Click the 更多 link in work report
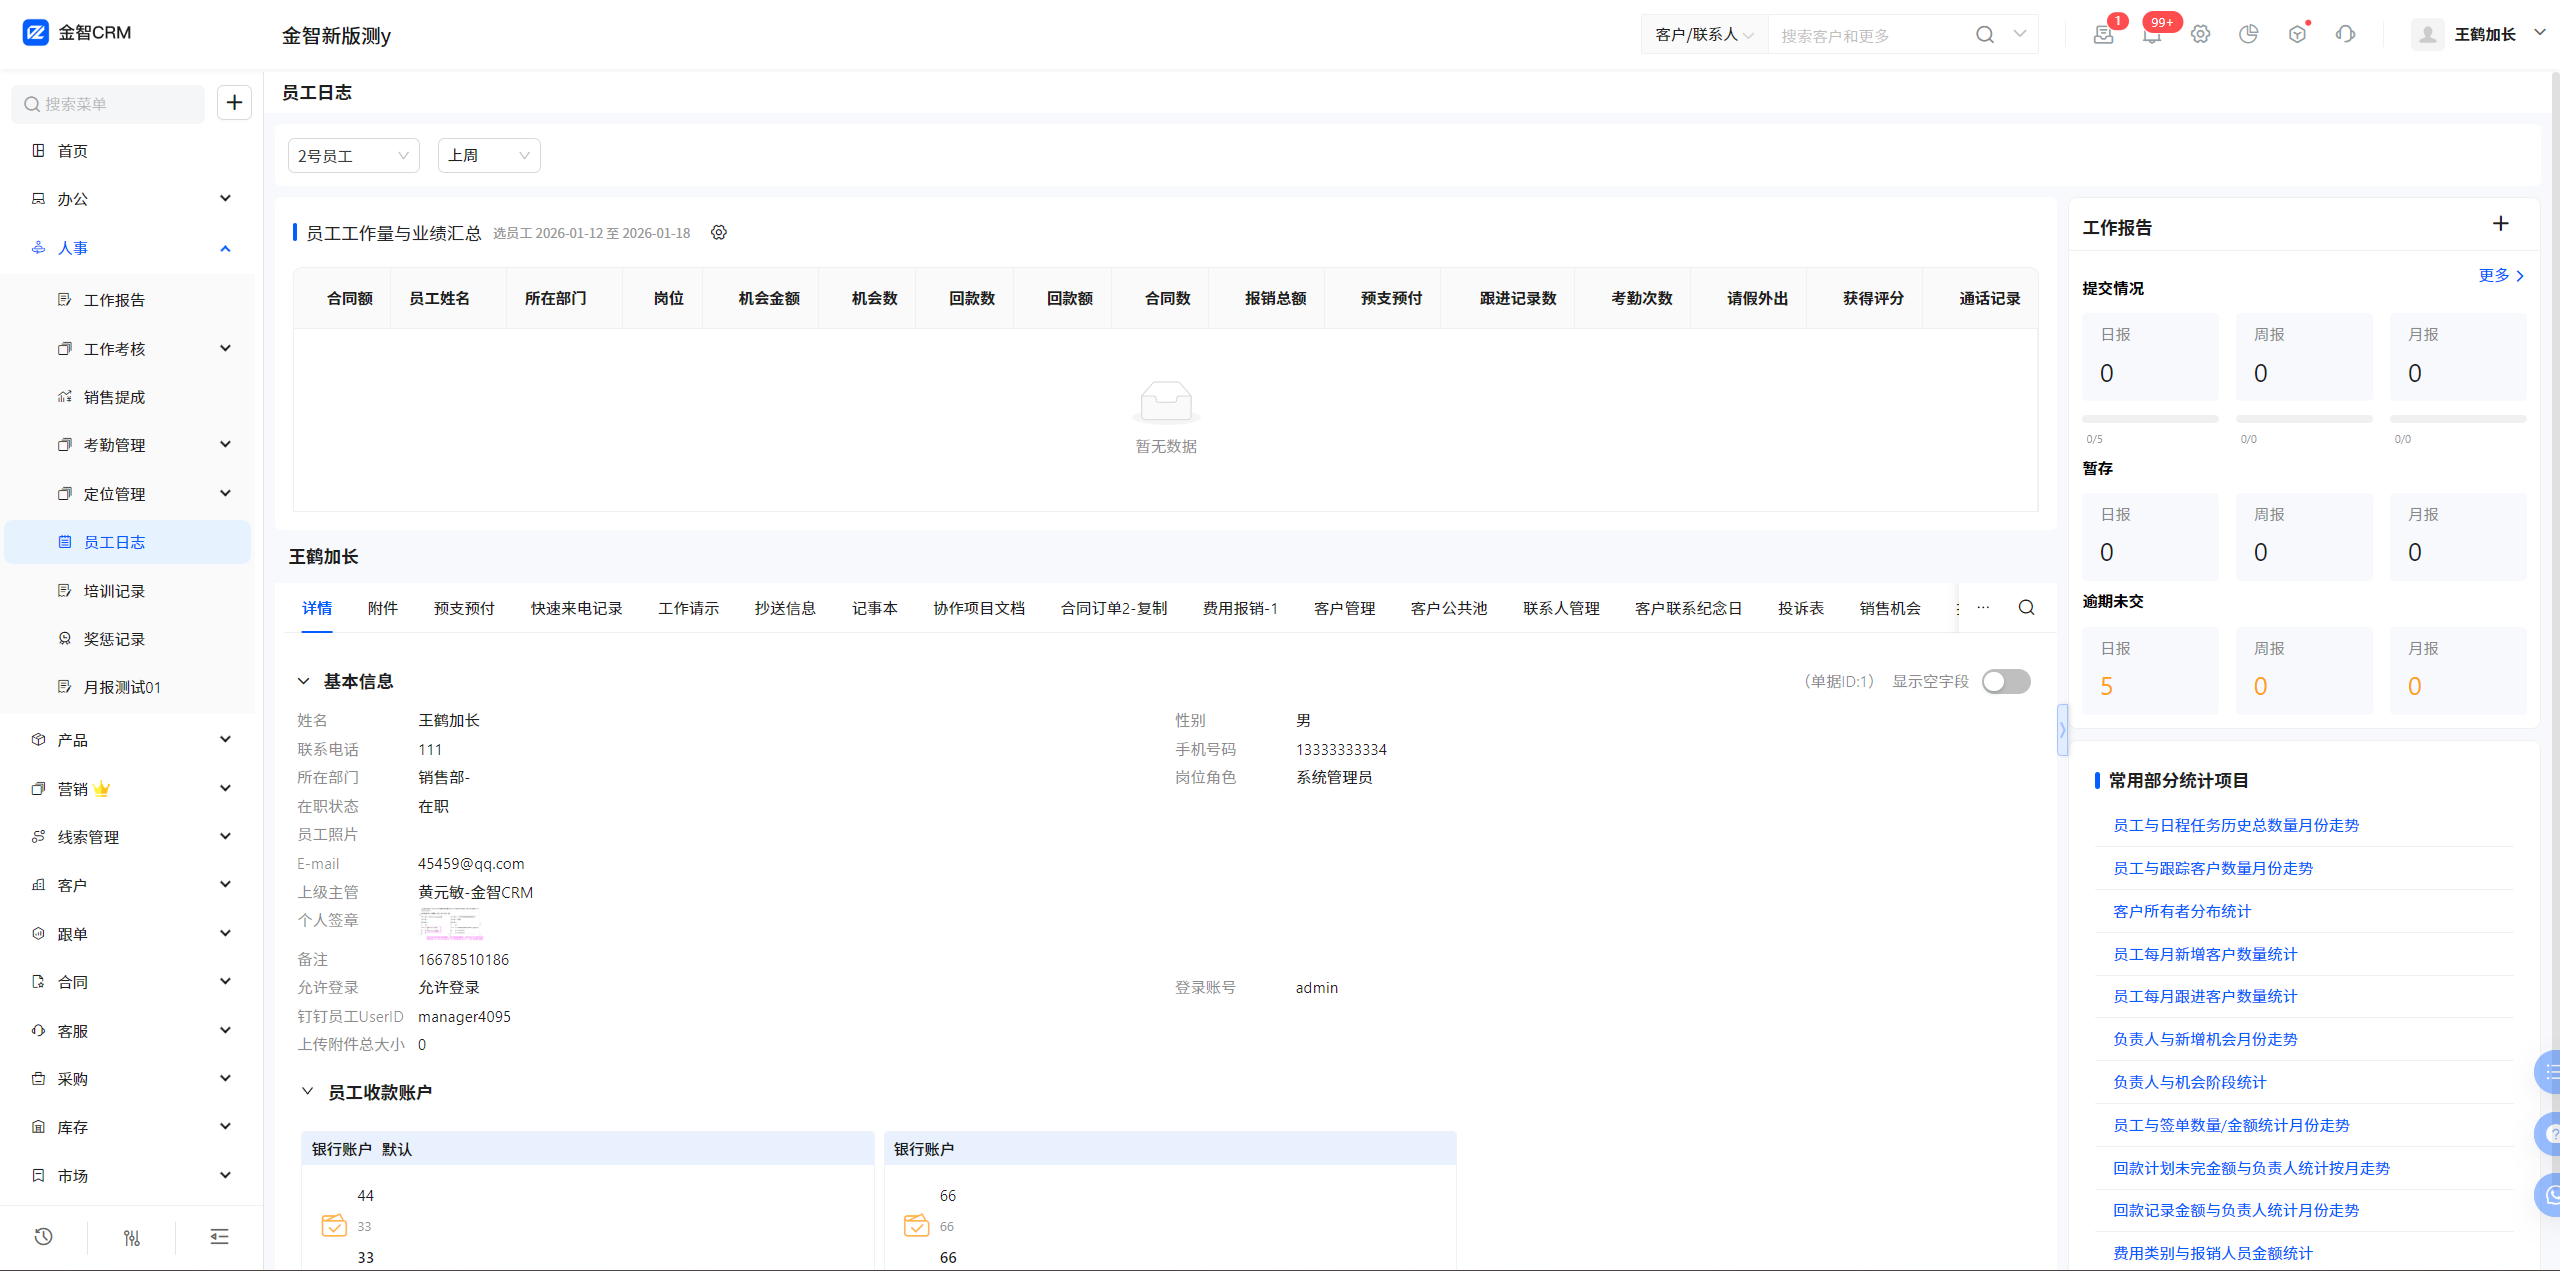The height and width of the screenshot is (1271, 2560). [x=2500, y=276]
